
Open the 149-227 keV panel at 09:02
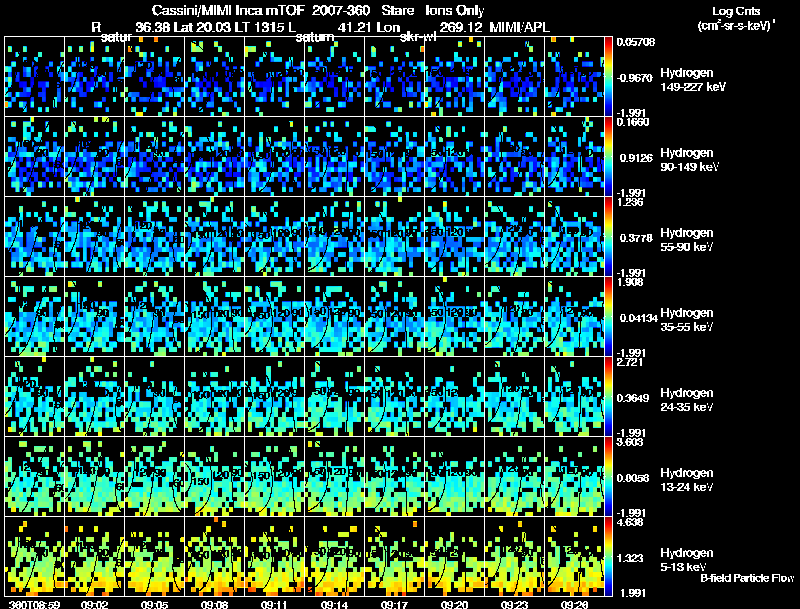(x=94, y=77)
